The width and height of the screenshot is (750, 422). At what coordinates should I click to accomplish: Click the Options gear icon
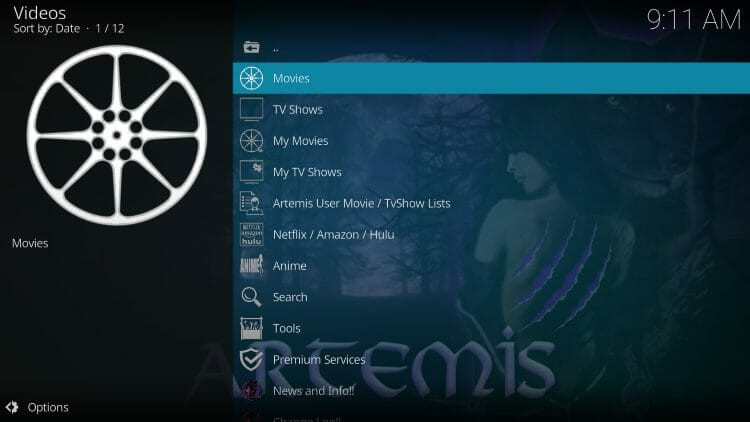(x=12, y=407)
